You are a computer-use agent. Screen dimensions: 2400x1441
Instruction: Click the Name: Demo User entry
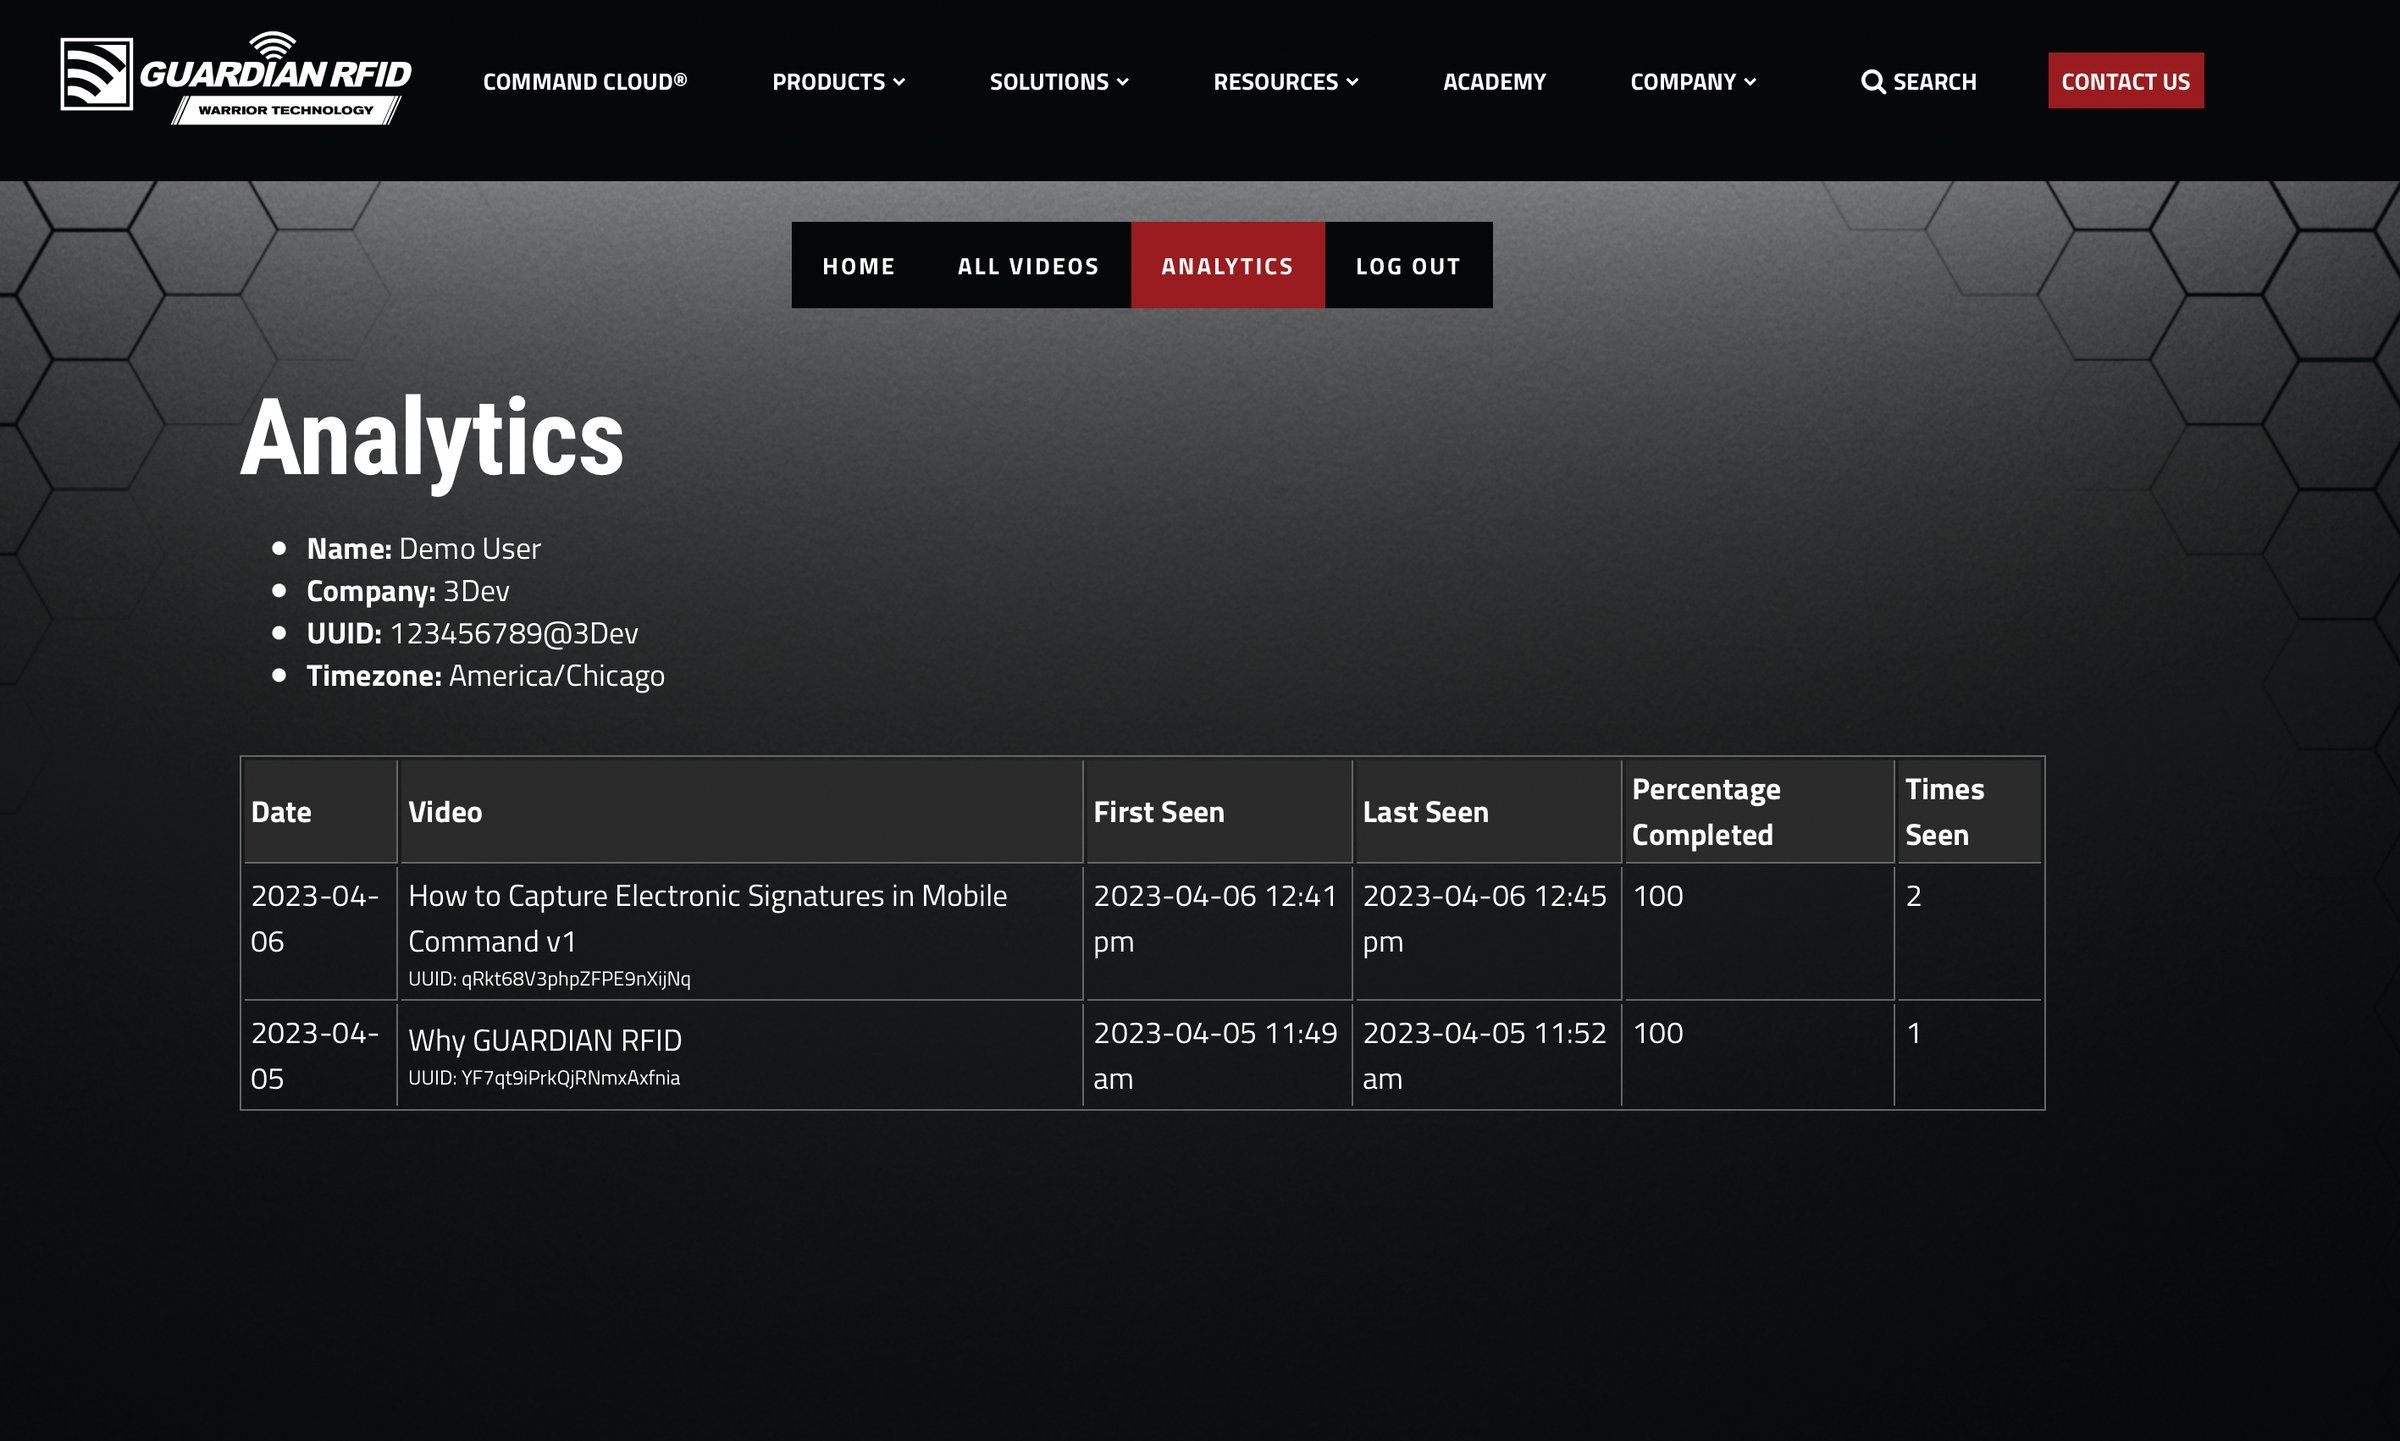(424, 548)
